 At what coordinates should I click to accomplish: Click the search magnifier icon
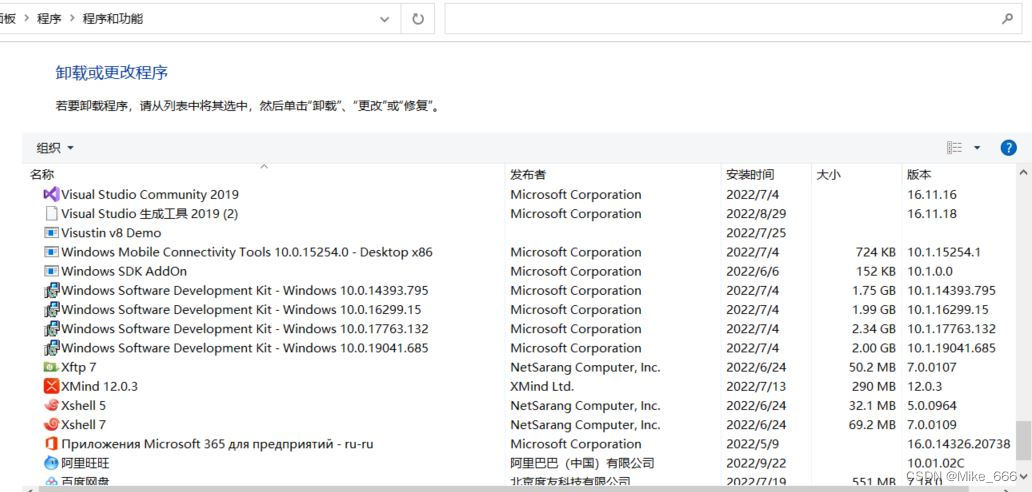point(1007,19)
